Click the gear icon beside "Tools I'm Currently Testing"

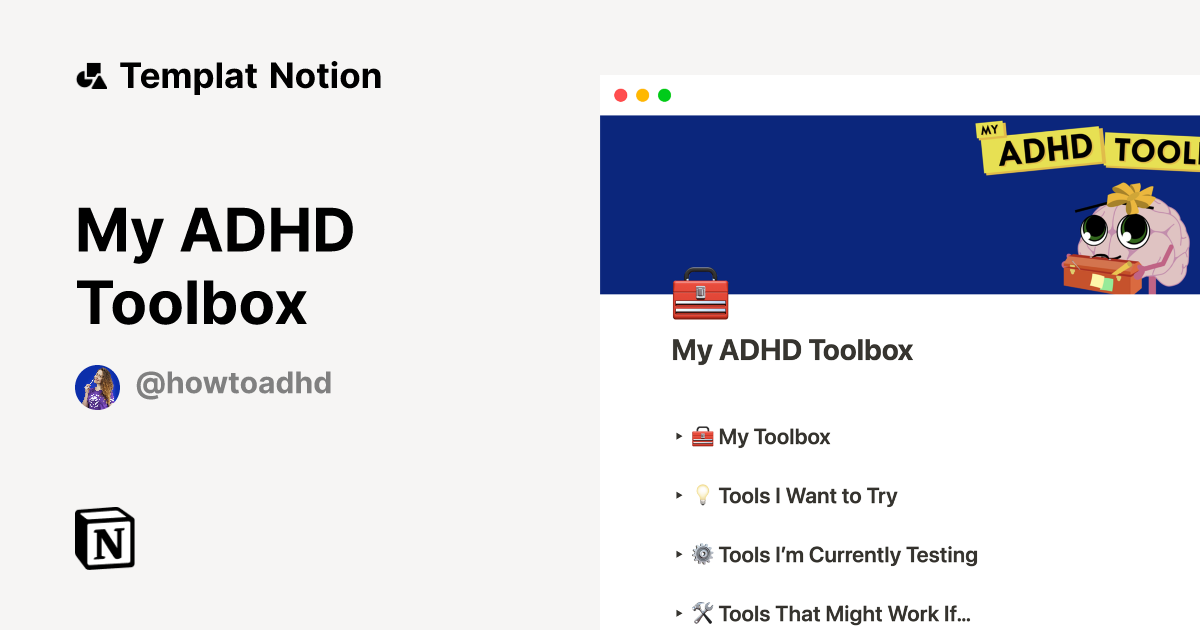pos(703,553)
